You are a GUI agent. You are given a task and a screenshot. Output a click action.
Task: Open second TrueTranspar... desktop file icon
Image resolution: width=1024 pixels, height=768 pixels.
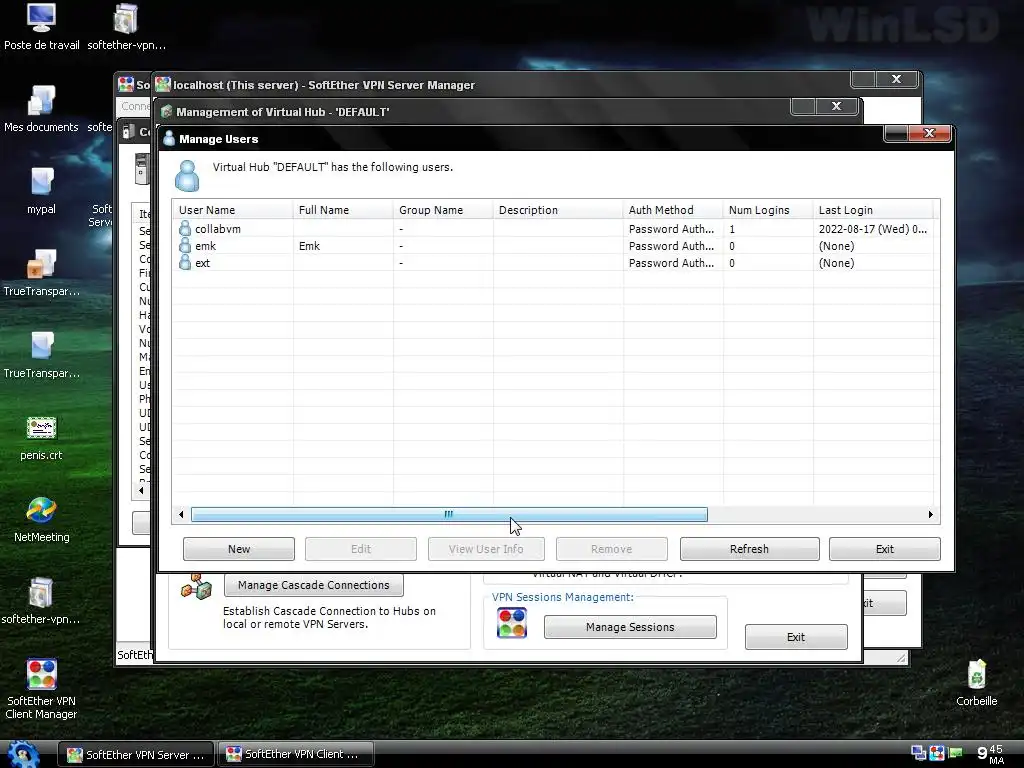41,356
